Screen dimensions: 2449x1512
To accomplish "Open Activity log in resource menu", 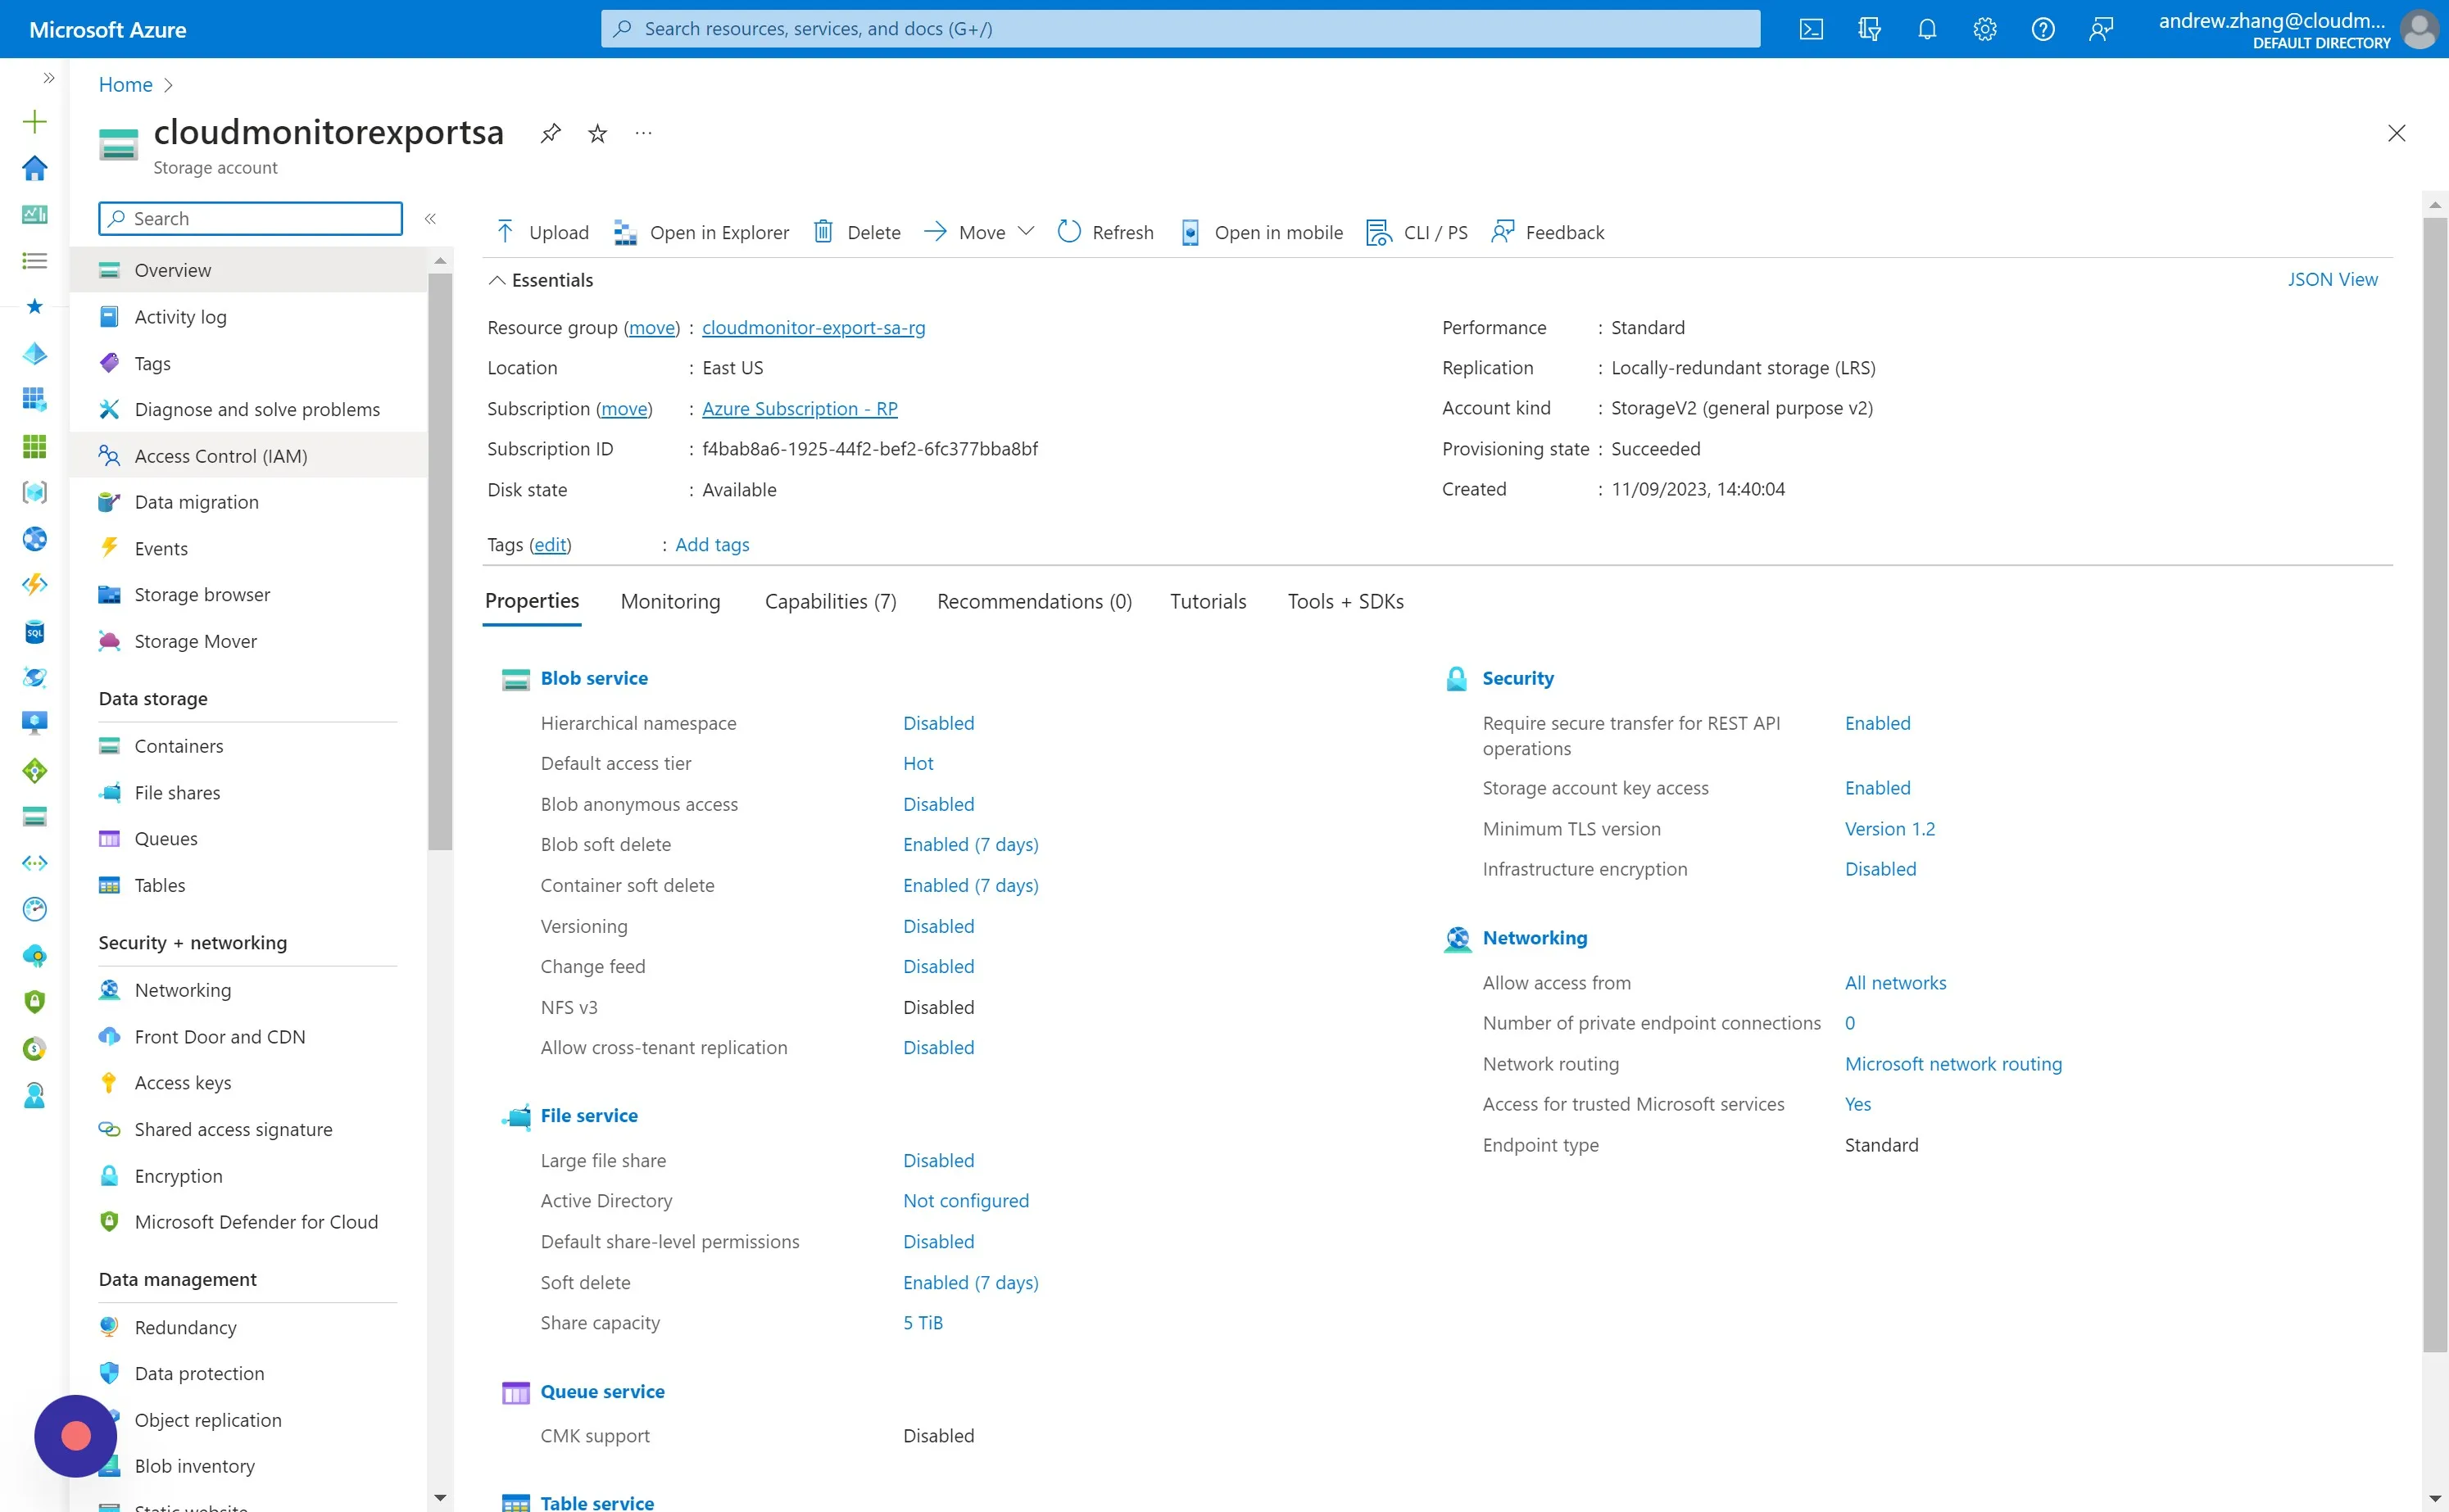I will pyautogui.click(x=250, y=316).
